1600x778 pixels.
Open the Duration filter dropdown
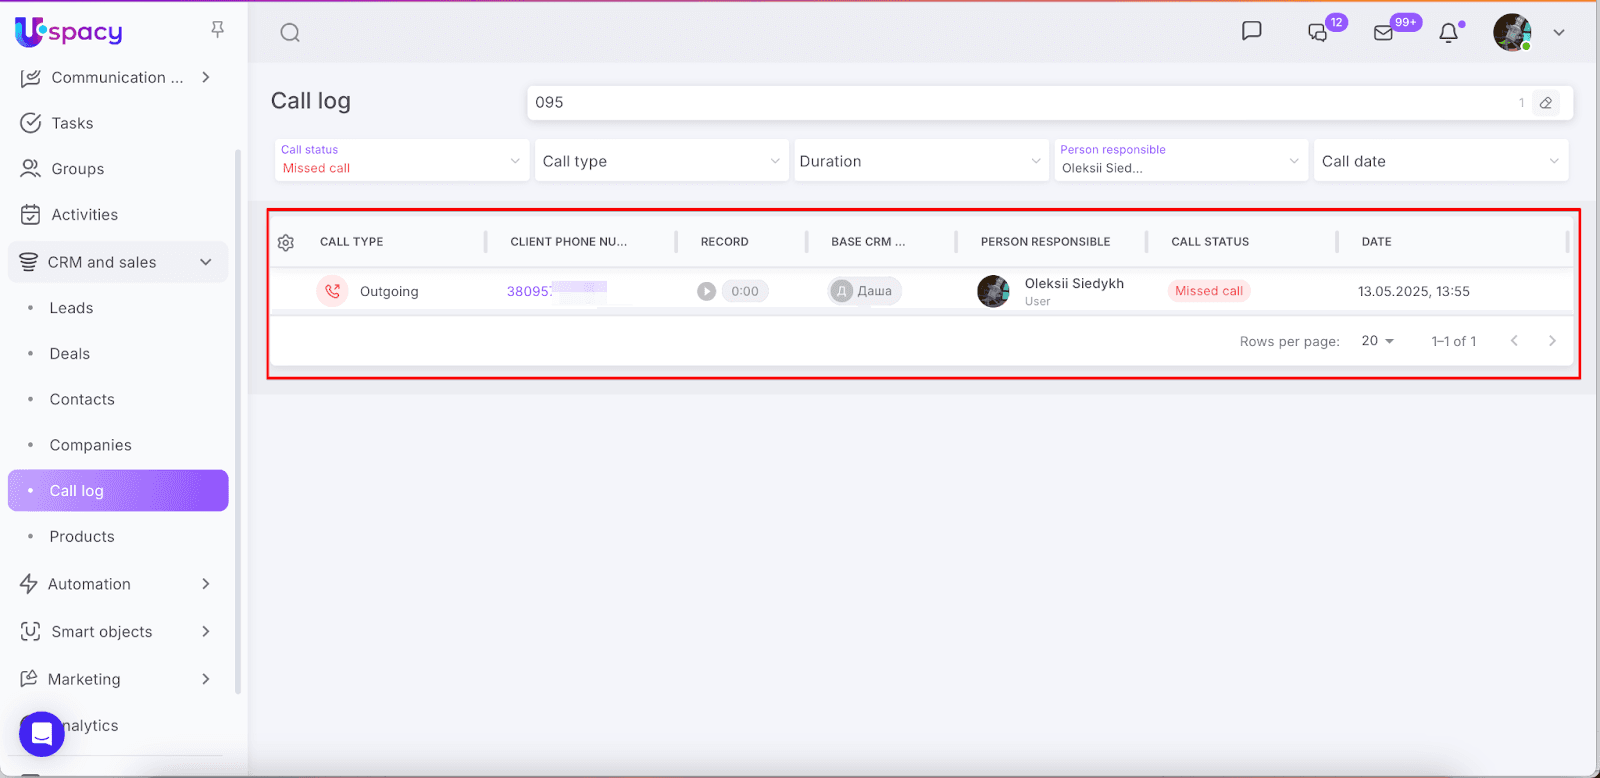(x=920, y=161)
